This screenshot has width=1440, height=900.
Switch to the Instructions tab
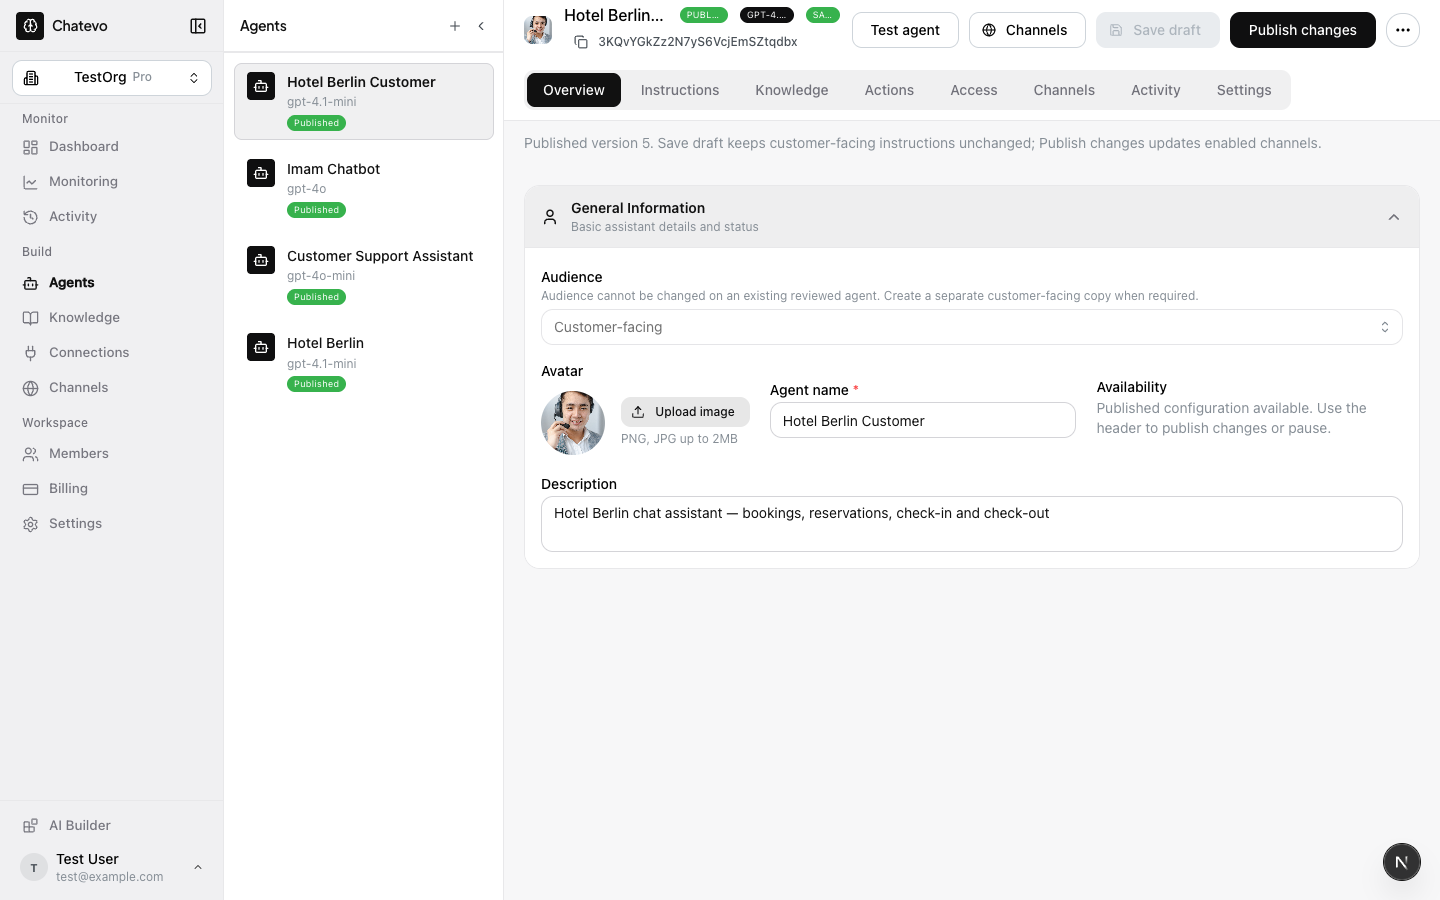[680, 90]
